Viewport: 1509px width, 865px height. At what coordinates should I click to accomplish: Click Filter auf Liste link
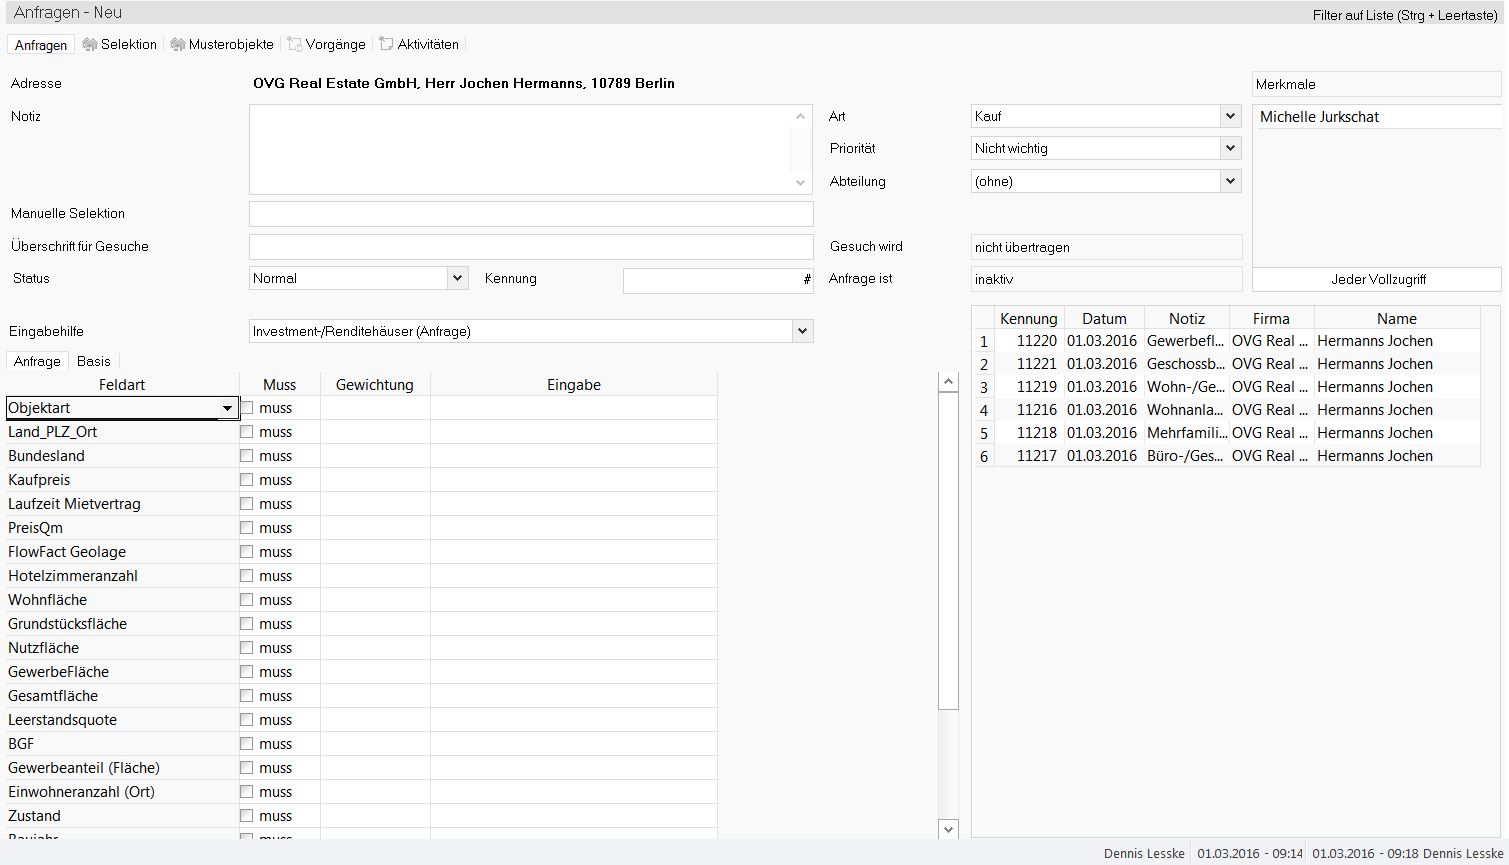click(x=1404, y=16)
